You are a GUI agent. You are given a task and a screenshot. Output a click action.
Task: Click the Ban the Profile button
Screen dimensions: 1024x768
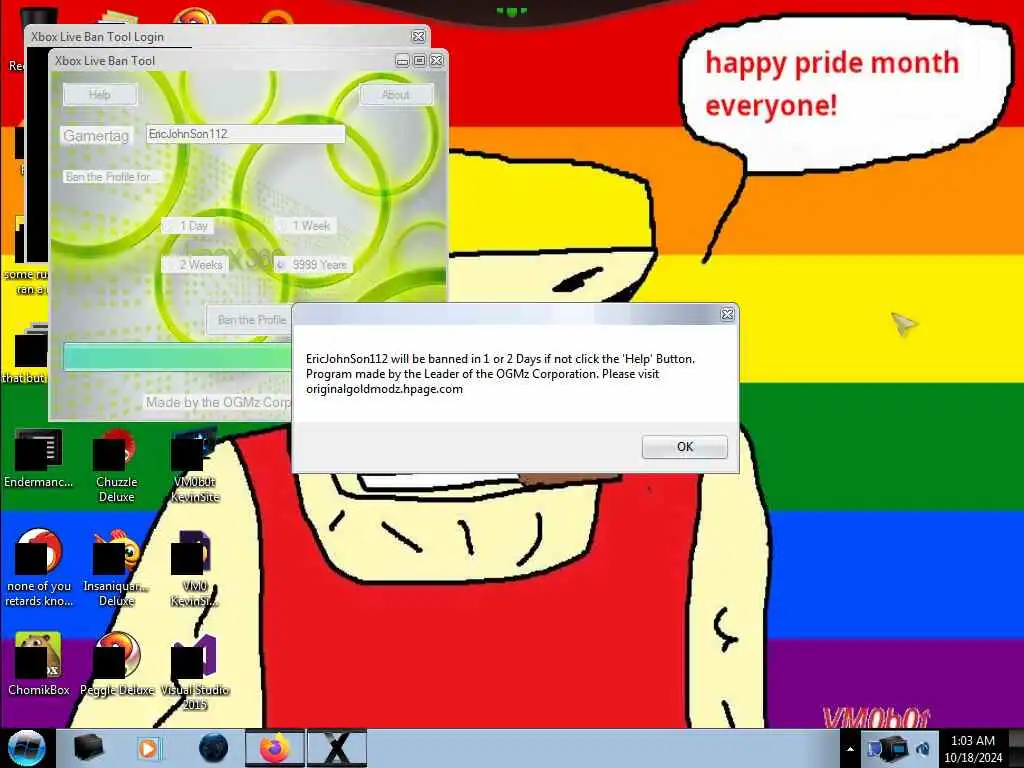pyautogui.click(x=251, y=320)
